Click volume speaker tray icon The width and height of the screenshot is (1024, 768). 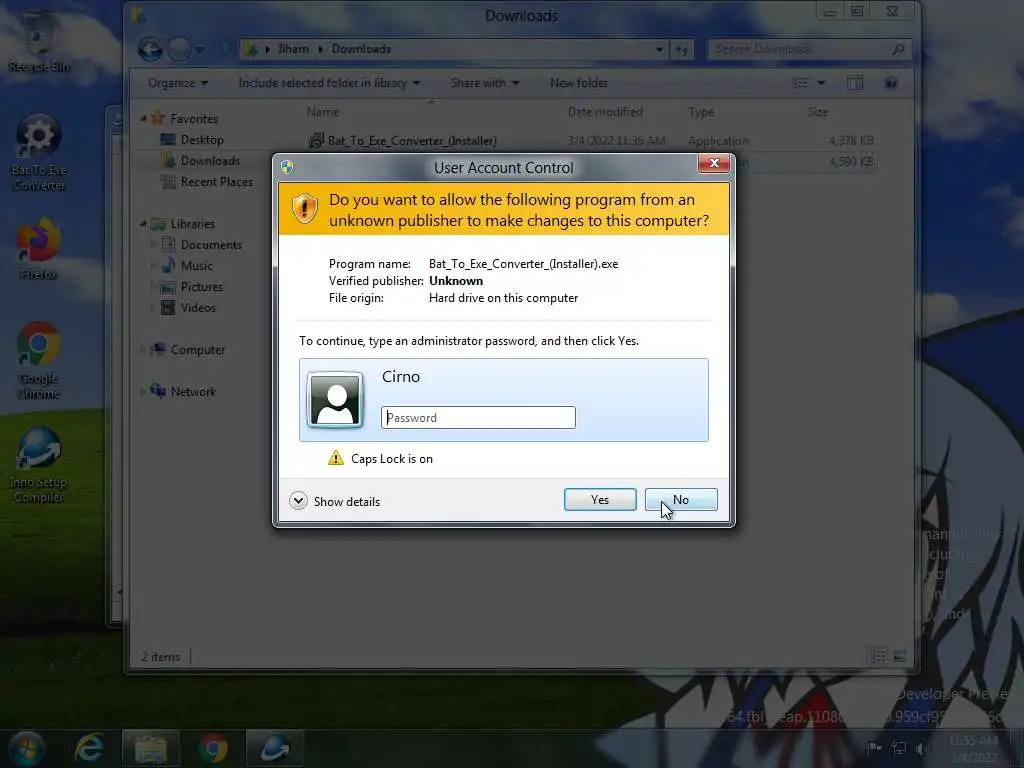(922, 748)
